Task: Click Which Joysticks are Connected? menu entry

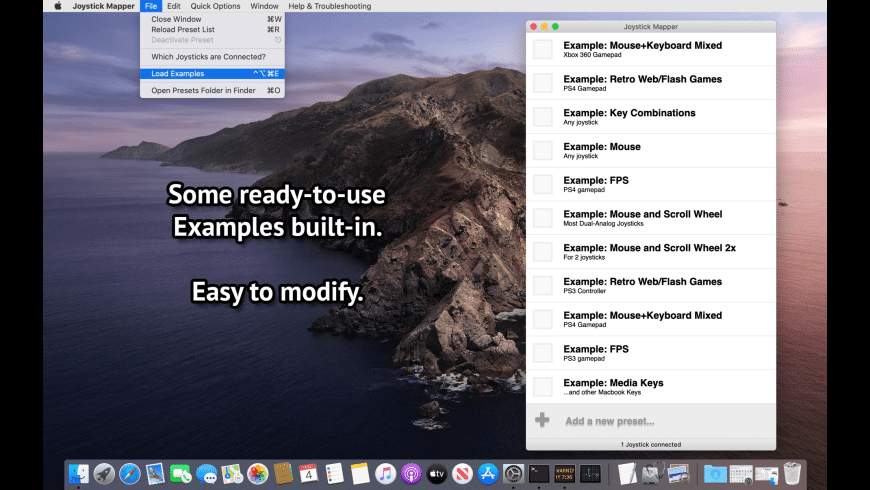Action: [x=208, y=57]
